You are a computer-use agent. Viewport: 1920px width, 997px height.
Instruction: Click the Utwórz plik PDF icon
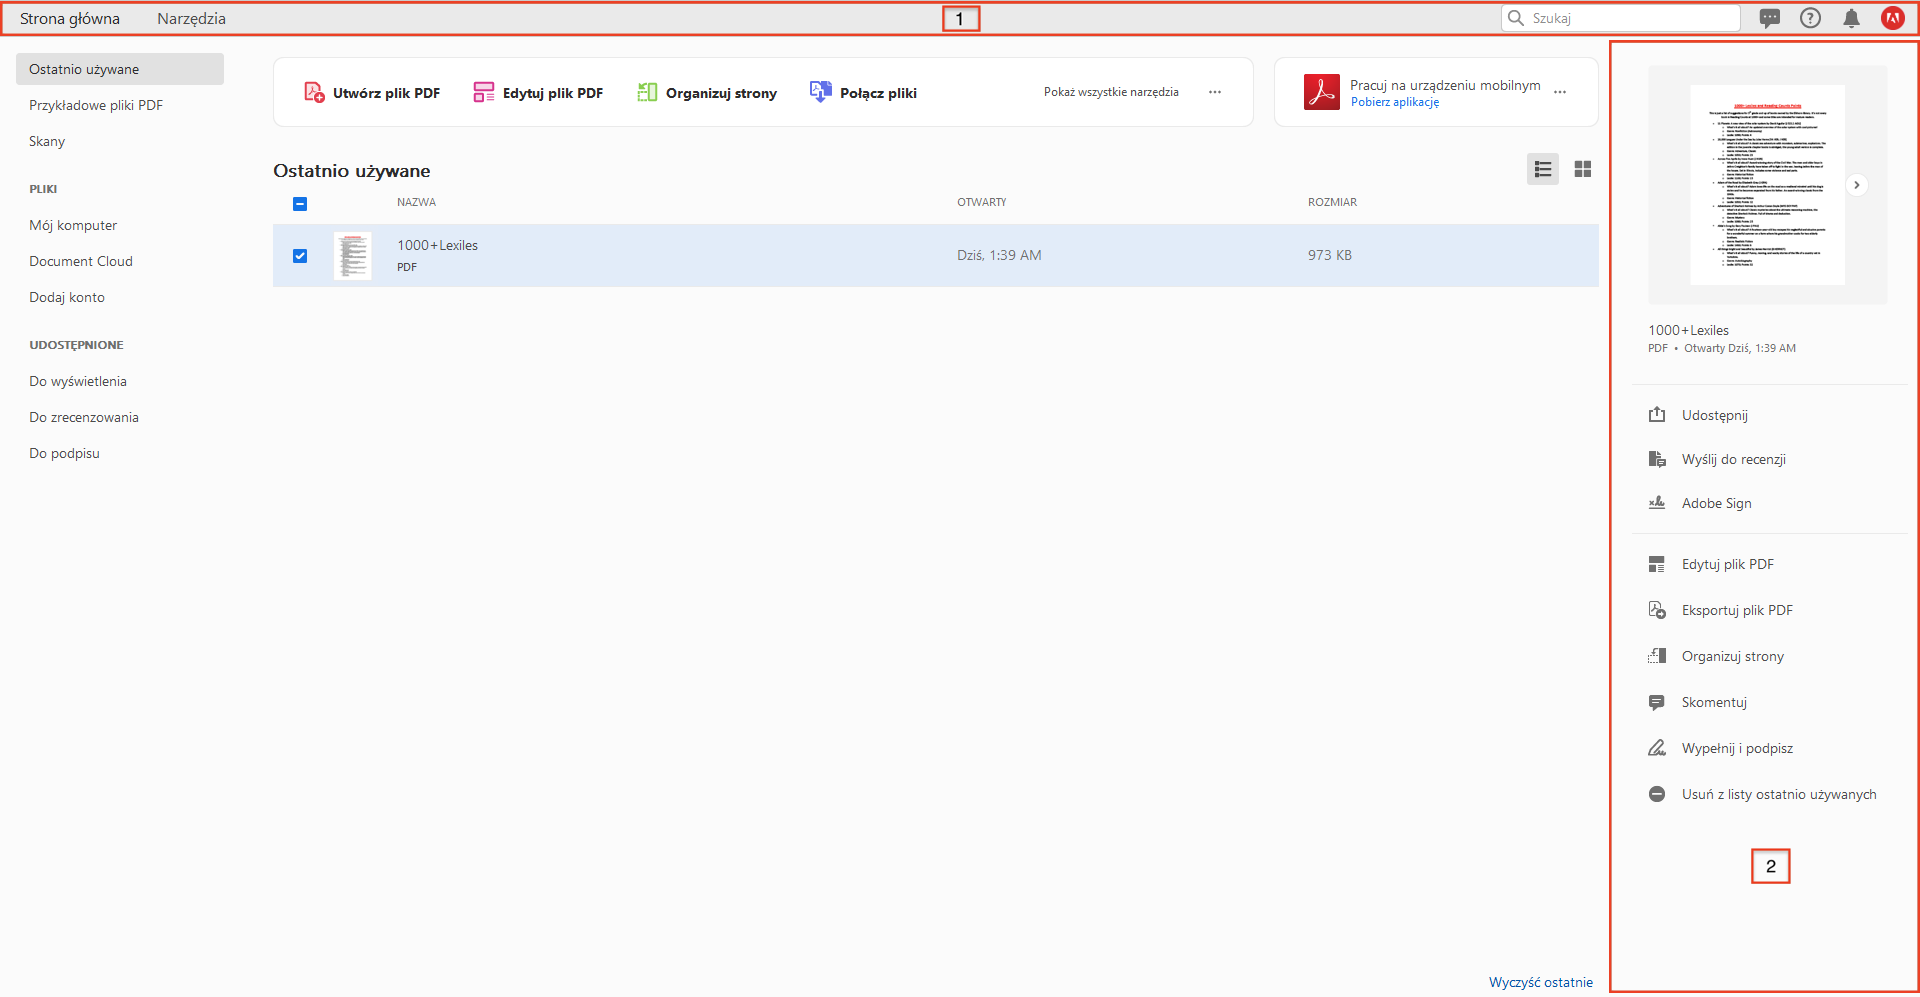314,93
